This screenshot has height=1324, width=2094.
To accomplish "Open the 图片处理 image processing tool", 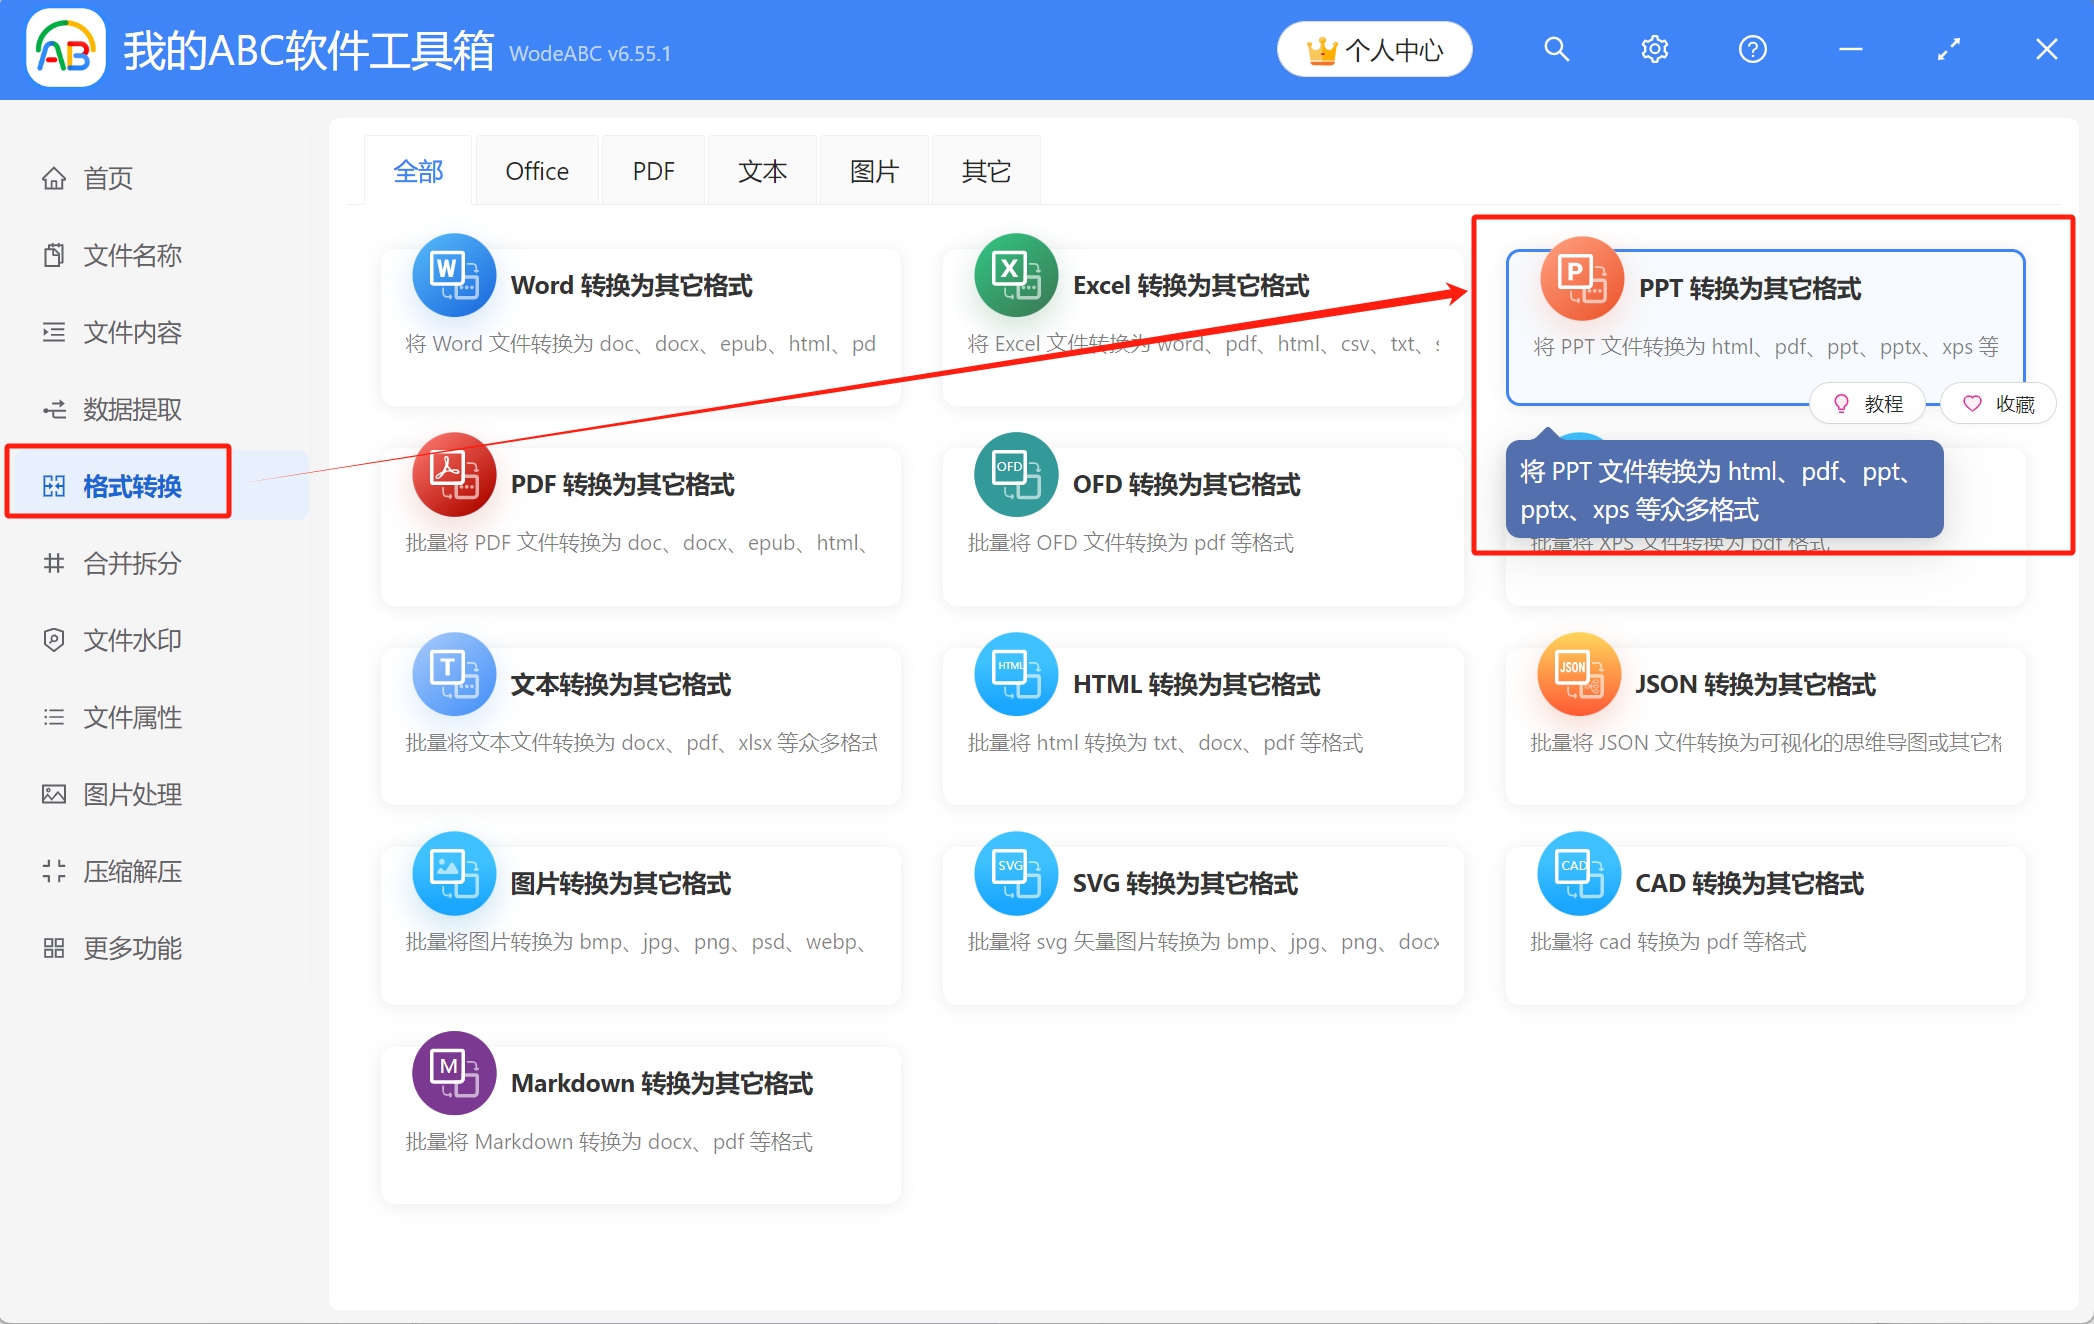I will pyautogui.click(x=131, y=794).
